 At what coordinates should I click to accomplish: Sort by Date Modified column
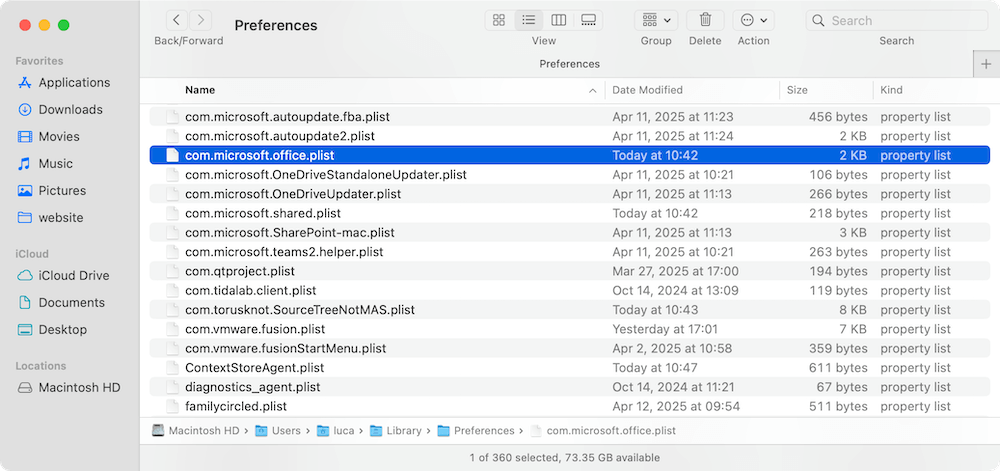pyautogui.click(x=647, y=90)
